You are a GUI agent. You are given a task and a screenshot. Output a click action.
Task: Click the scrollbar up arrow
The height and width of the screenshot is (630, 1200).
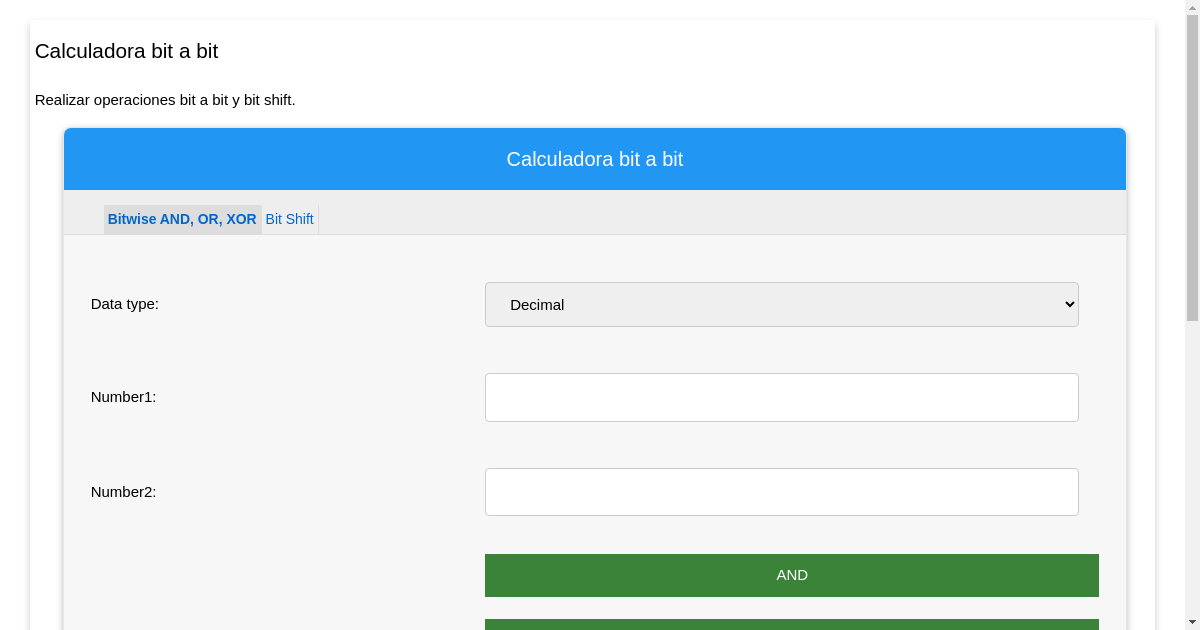[1192, 8]
